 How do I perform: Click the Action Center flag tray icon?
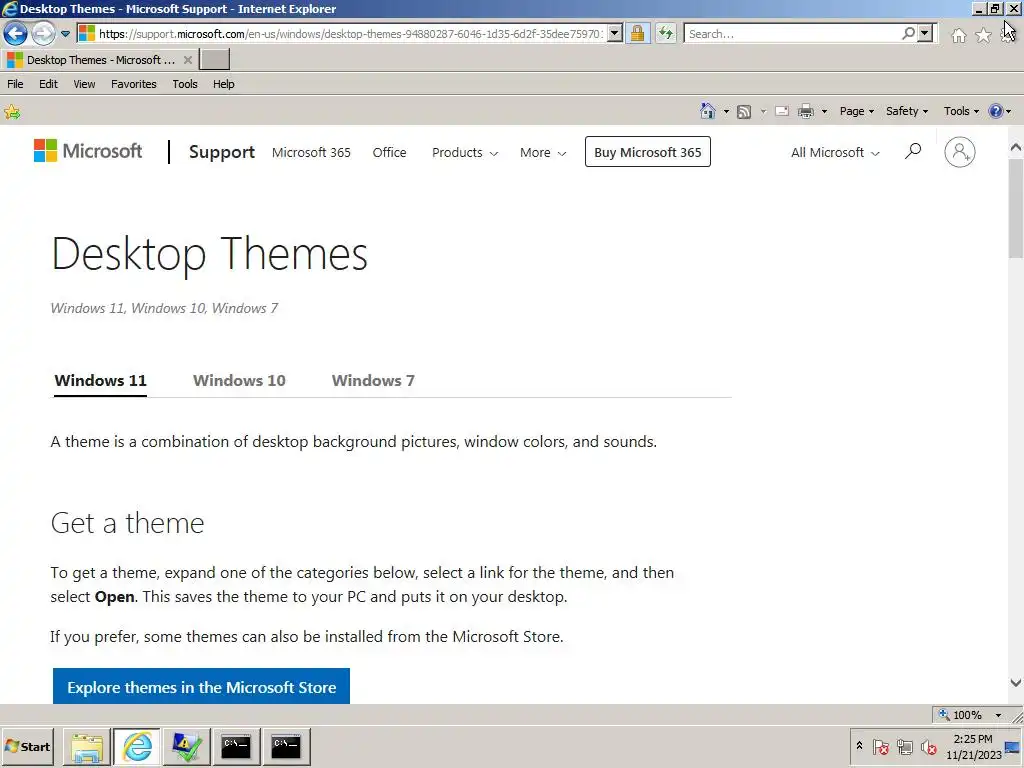click(880, 746)
